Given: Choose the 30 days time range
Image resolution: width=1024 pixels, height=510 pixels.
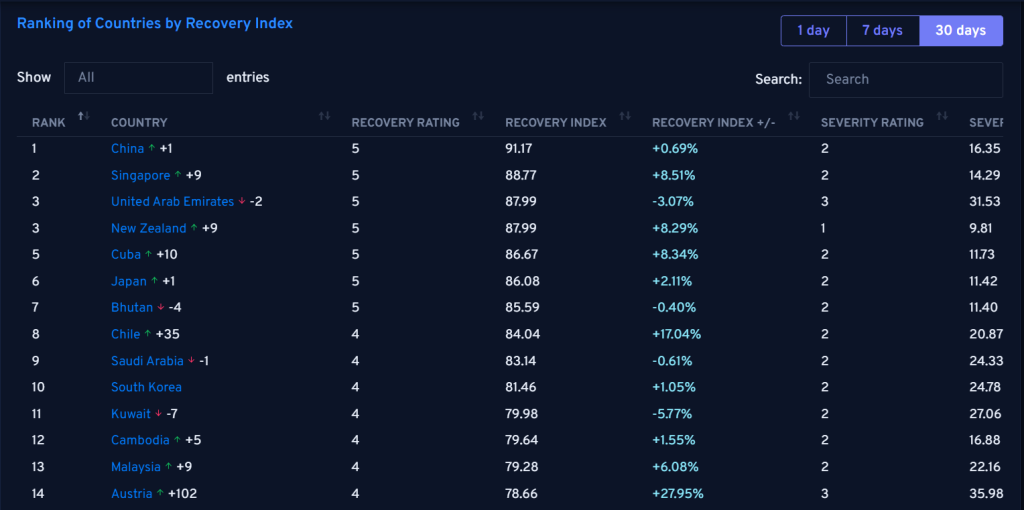Looking at the screenshot, I should point(961,31).
